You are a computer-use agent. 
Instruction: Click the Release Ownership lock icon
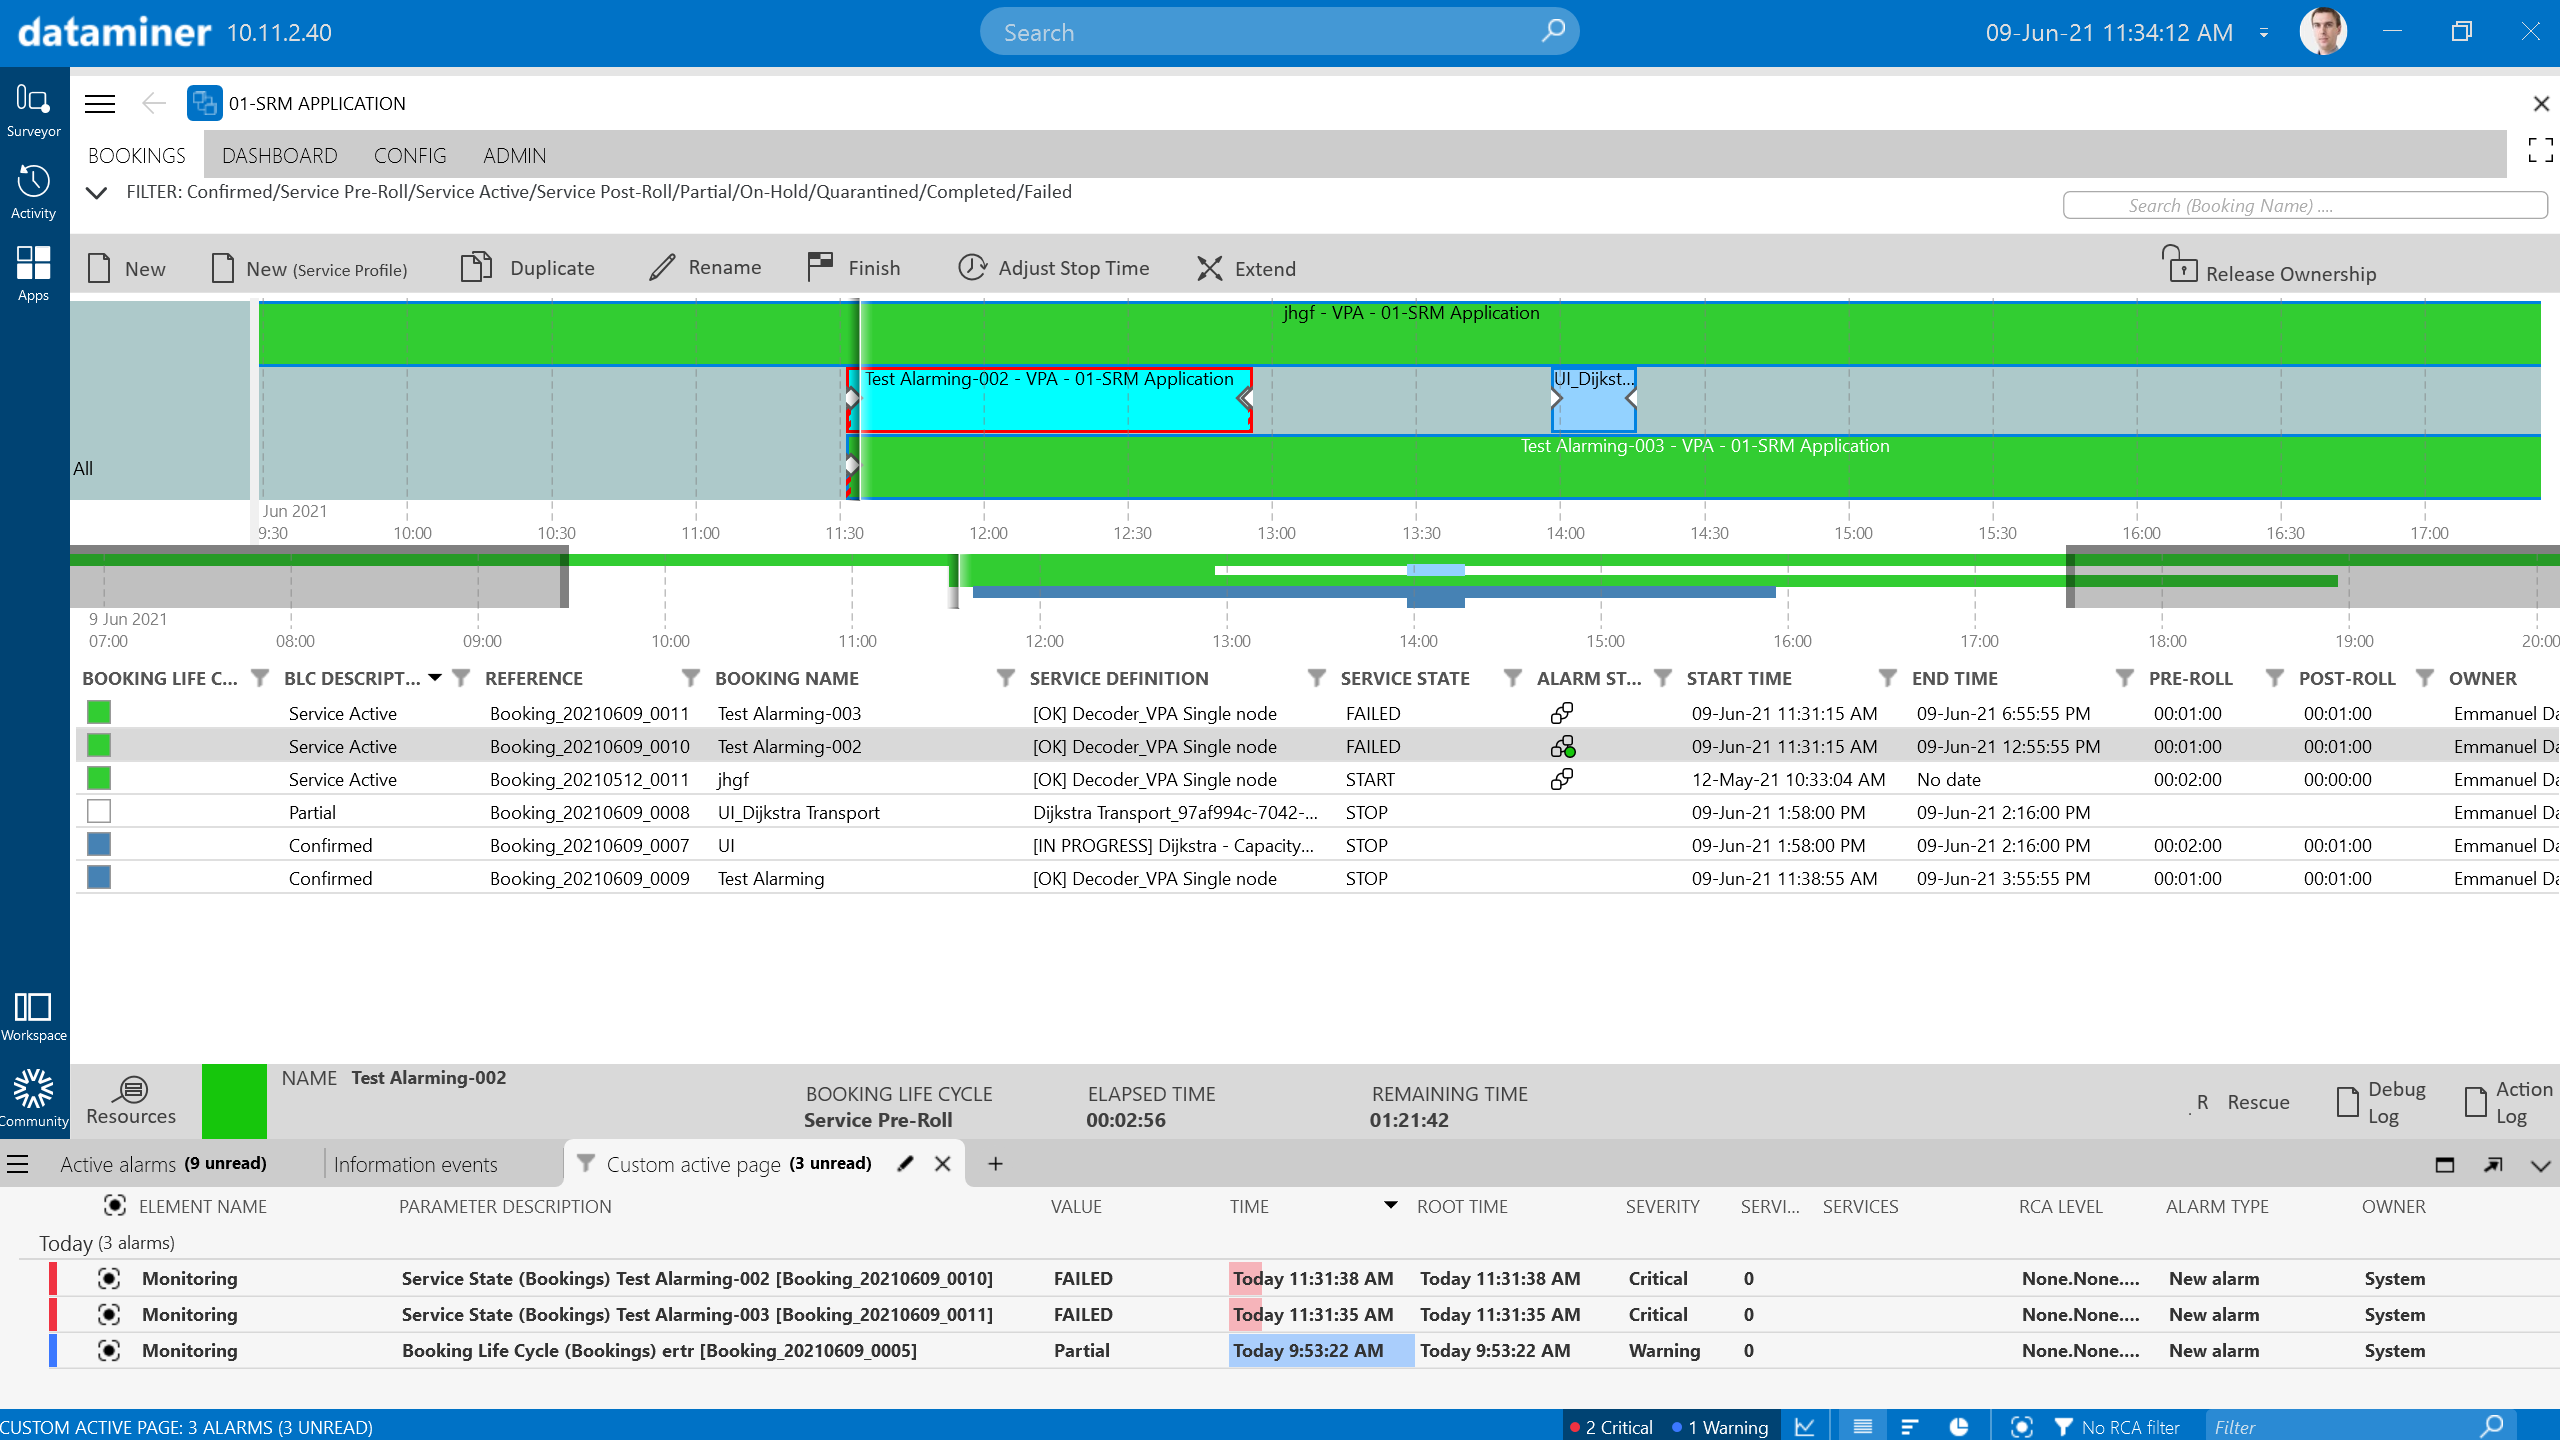tap(2180, 266)
